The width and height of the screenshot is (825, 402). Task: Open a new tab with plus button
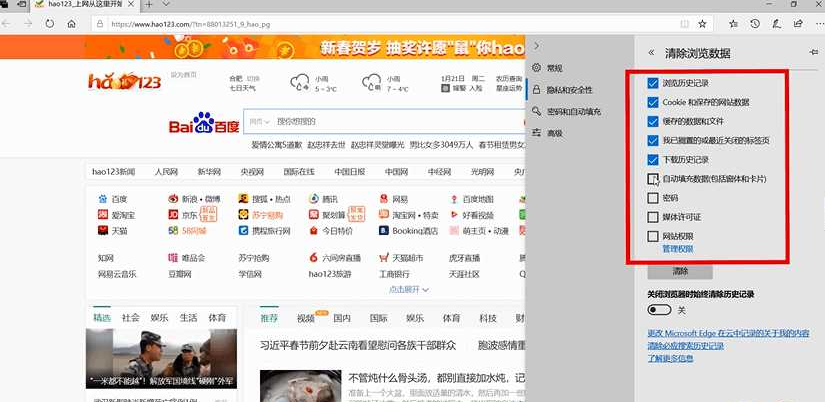click(x=149, y=4)
